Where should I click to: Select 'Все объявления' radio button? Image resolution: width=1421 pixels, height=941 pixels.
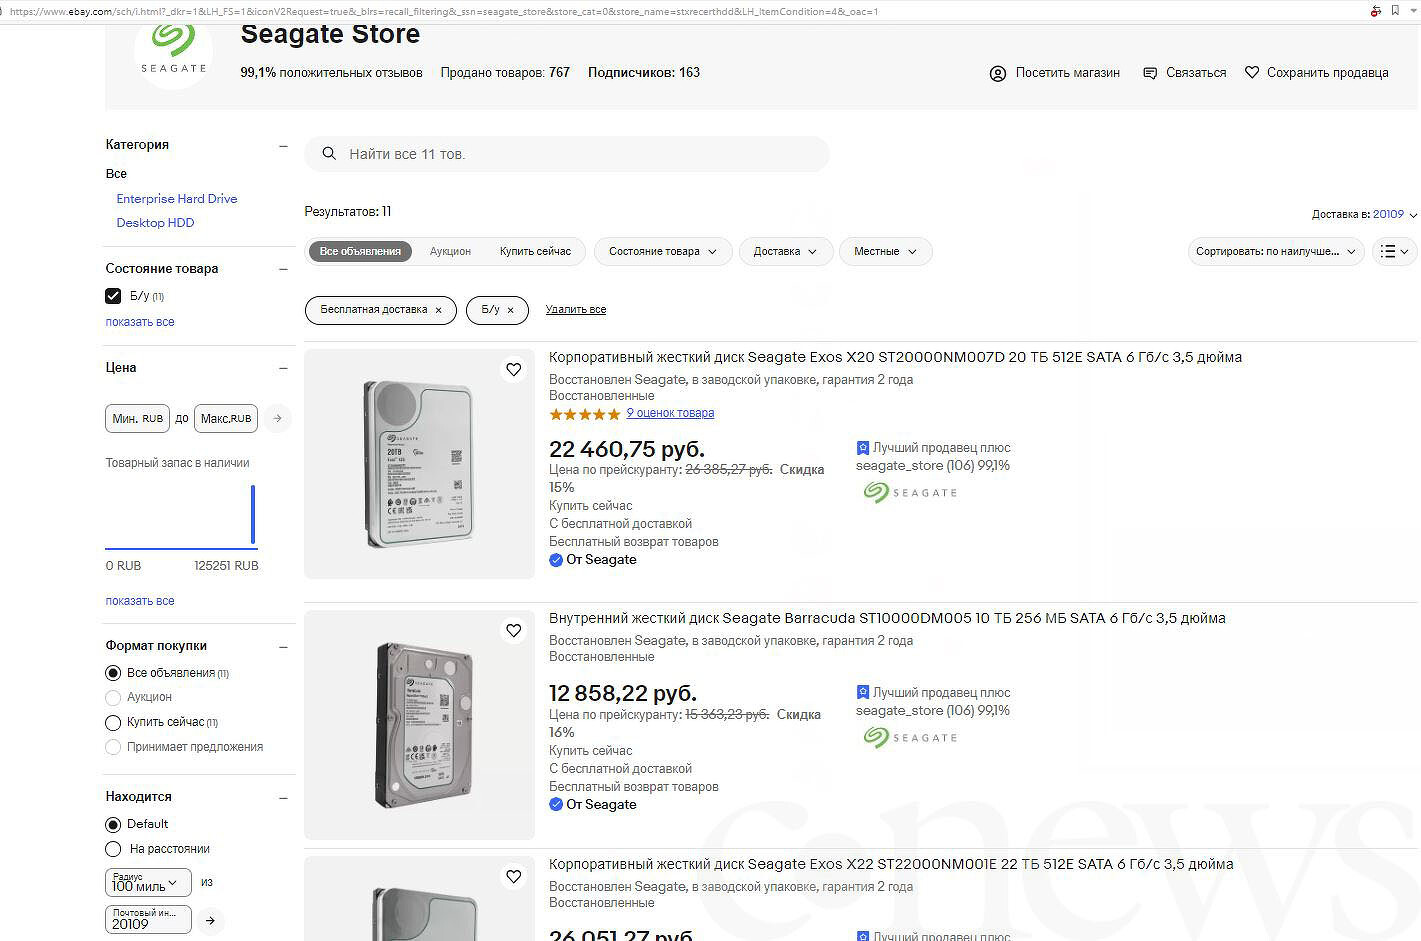(x=113, y=673)
